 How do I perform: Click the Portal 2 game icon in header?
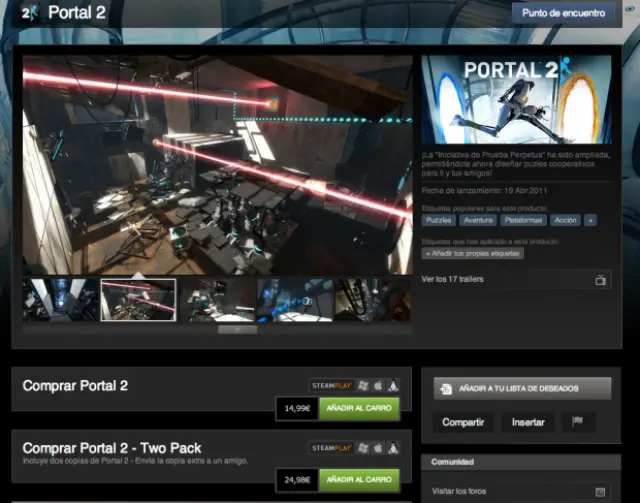click(27, 14)
